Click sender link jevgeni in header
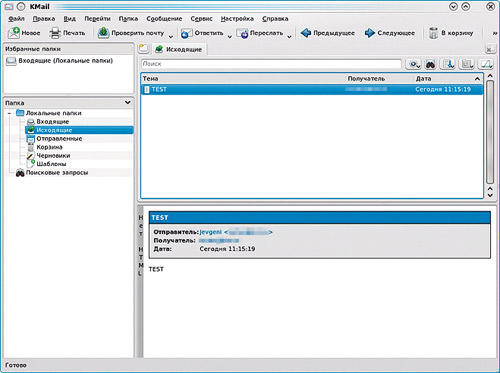 pyautogui.click(x=210, y=232)
